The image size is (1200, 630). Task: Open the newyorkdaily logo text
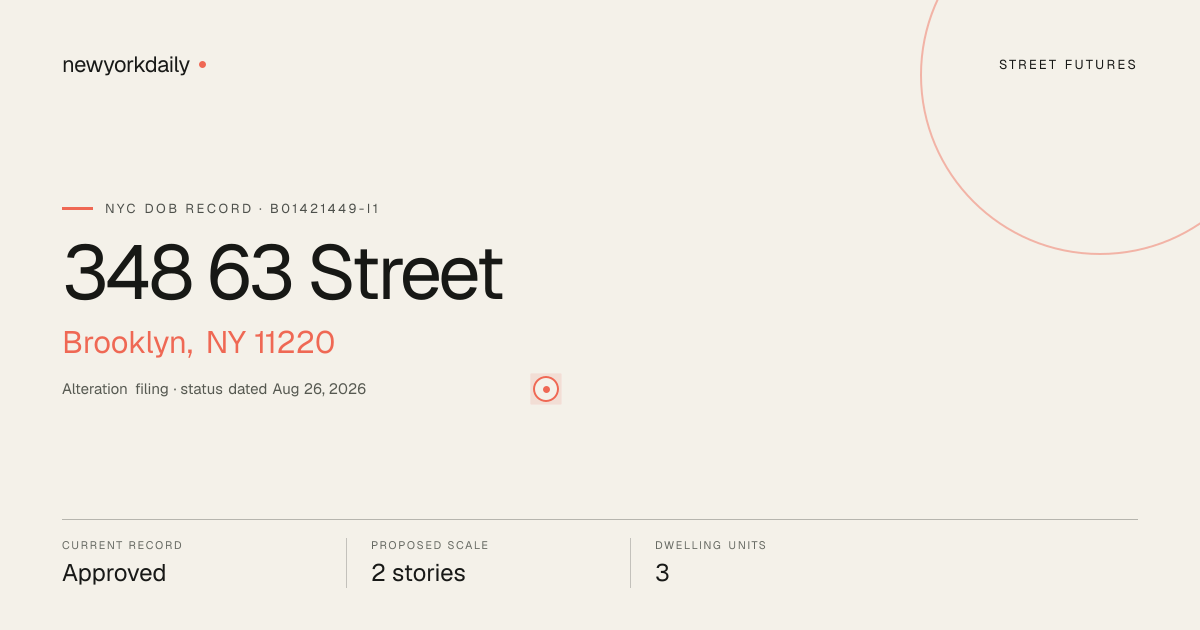(126, 65)
